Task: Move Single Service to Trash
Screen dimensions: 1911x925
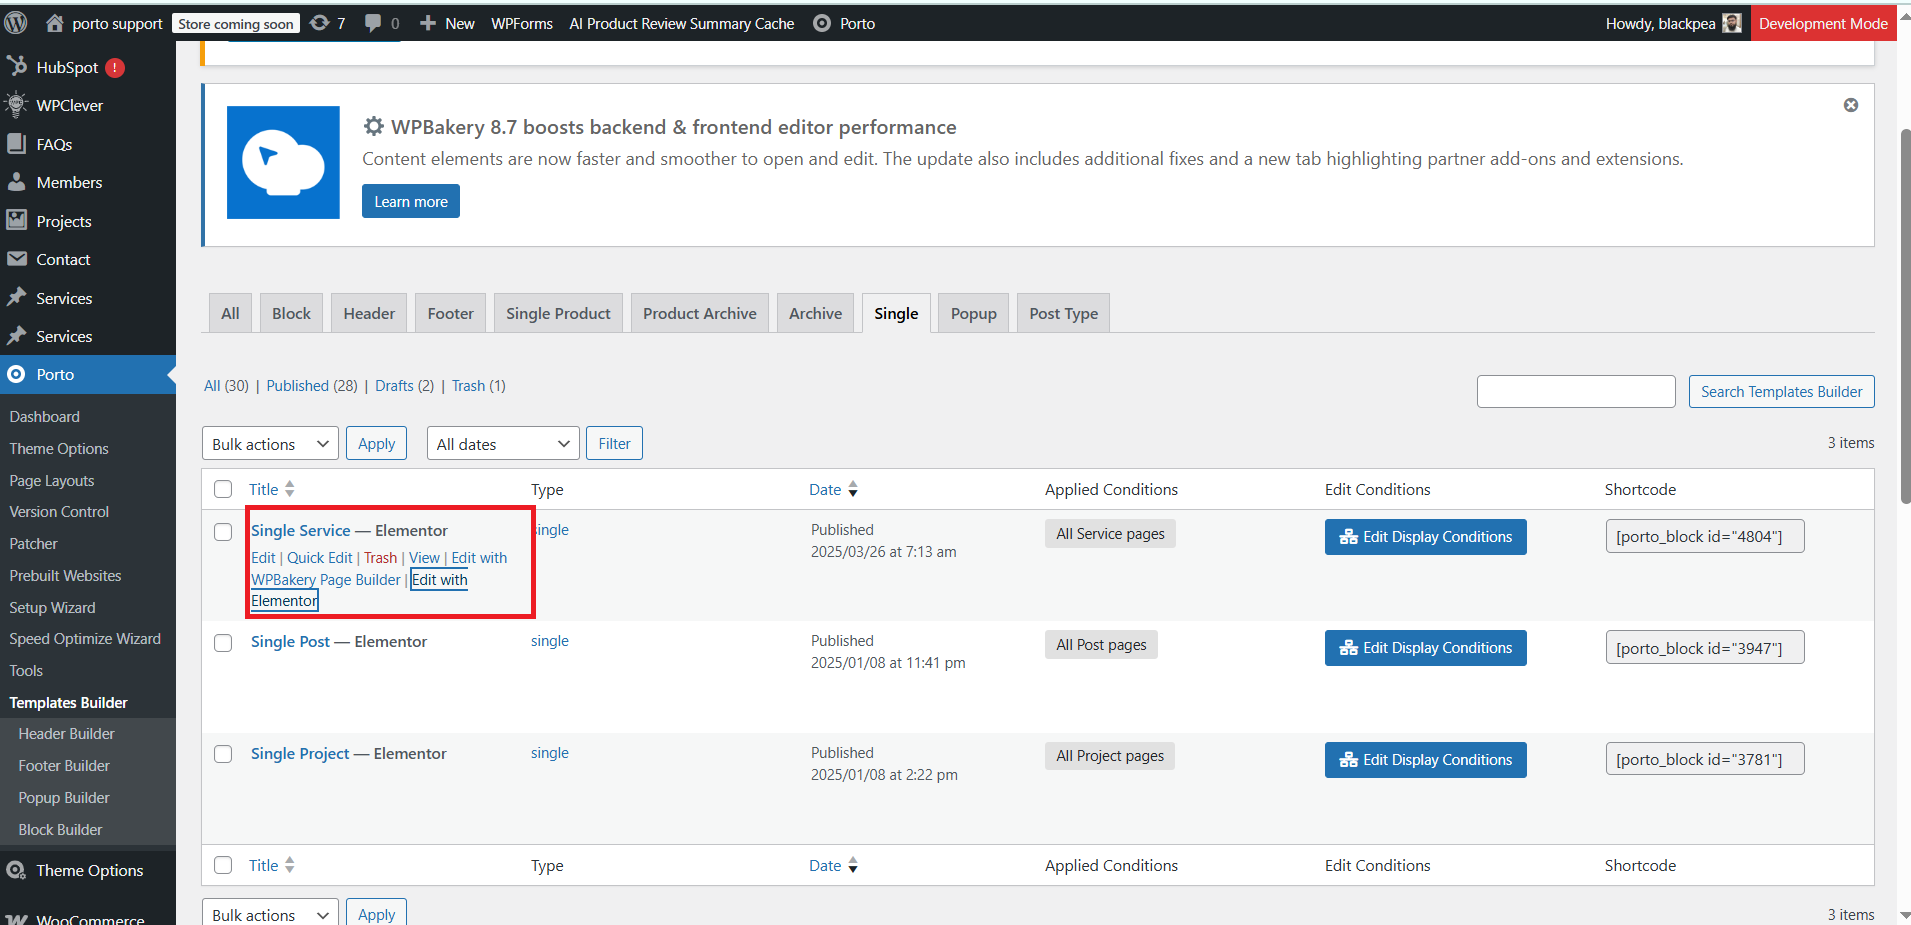Action: coord(380,558)
